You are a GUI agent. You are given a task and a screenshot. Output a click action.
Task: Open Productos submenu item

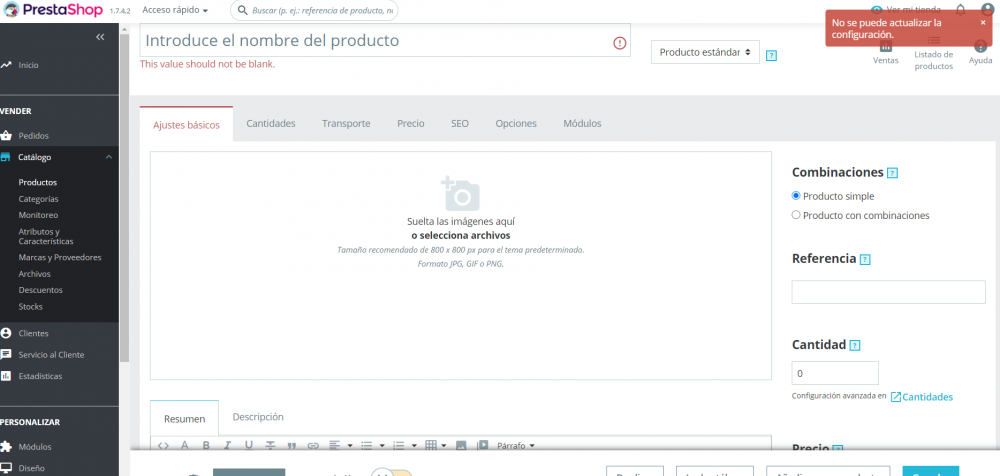(x=38, y=182)
